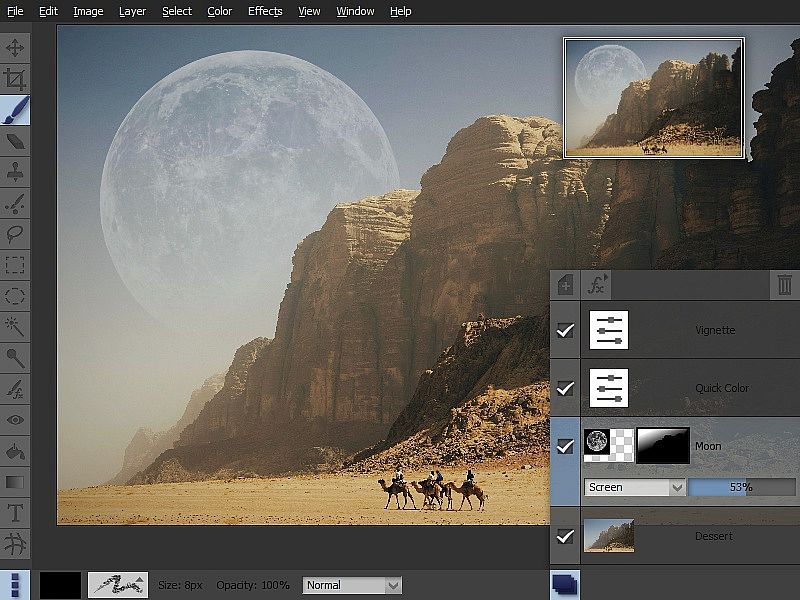Uncheck the Quick Color layer visibility
800x600 pixels.
[x=565, y=388]
